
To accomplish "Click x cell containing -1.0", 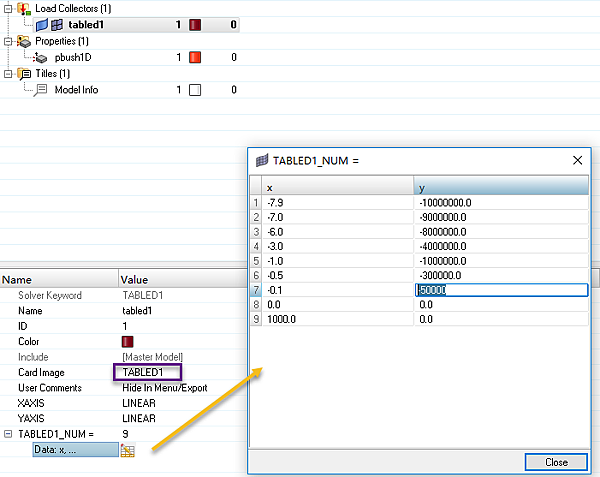I will point(338,261).
